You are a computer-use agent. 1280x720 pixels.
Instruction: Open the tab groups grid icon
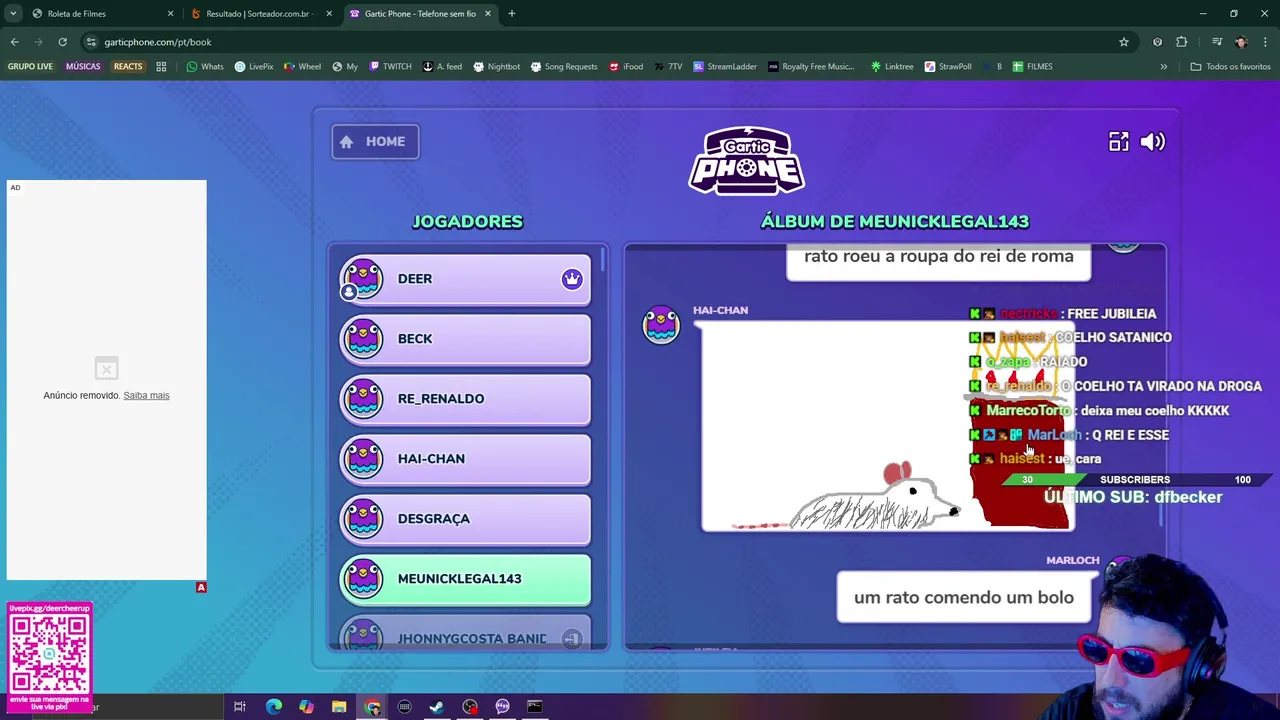(x=161, y=67)
